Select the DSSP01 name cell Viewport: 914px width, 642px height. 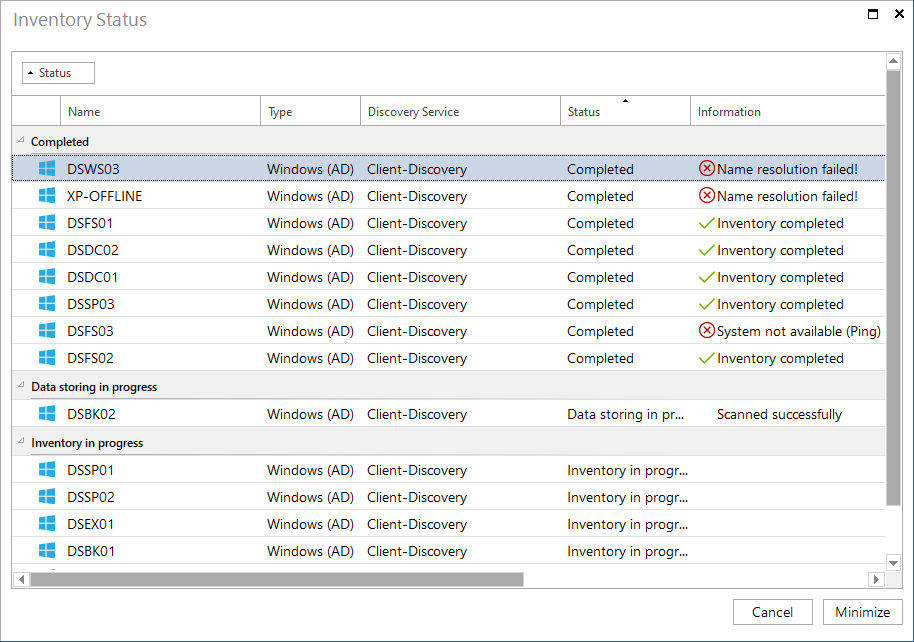90,470
